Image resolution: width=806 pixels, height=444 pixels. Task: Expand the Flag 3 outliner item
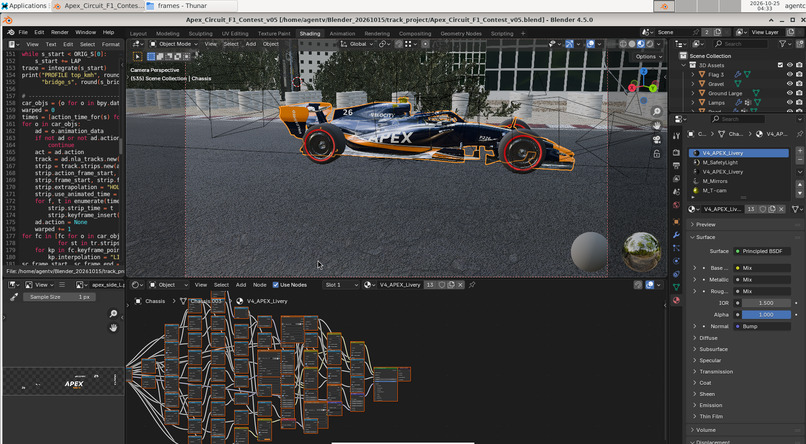coord(692,75)
